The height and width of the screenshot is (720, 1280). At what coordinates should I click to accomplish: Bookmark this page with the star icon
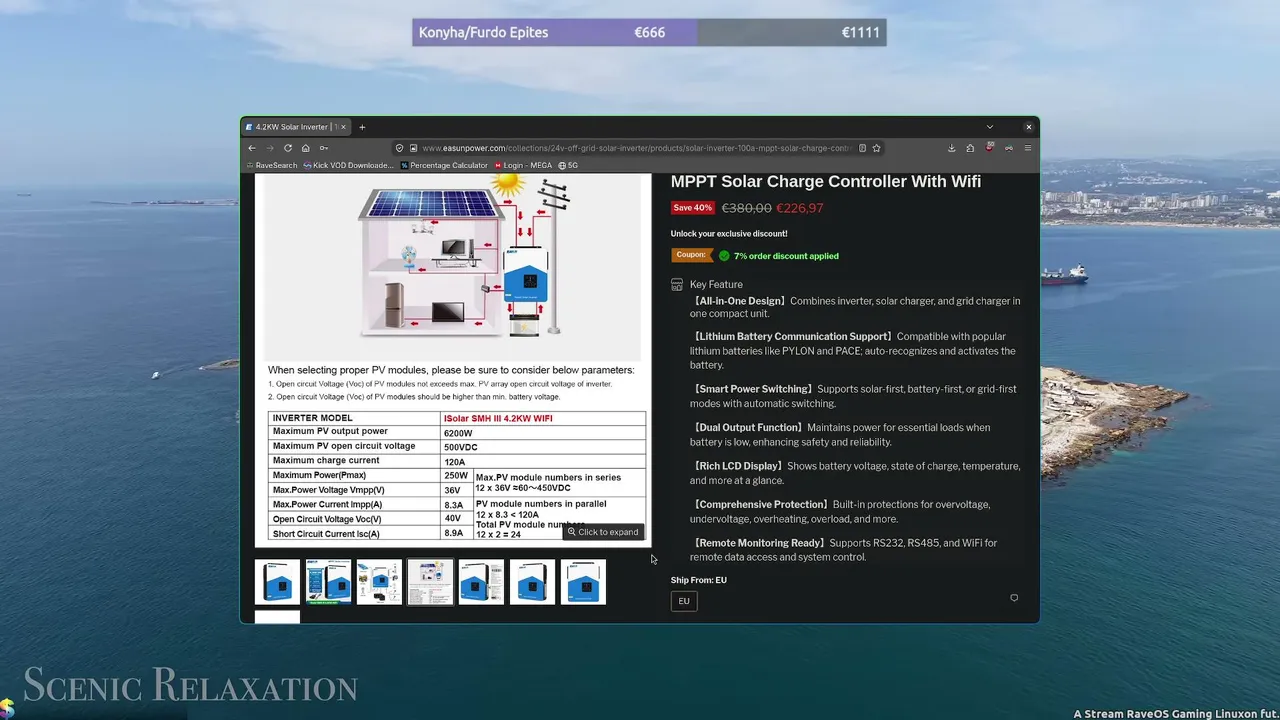coord(876,148)
